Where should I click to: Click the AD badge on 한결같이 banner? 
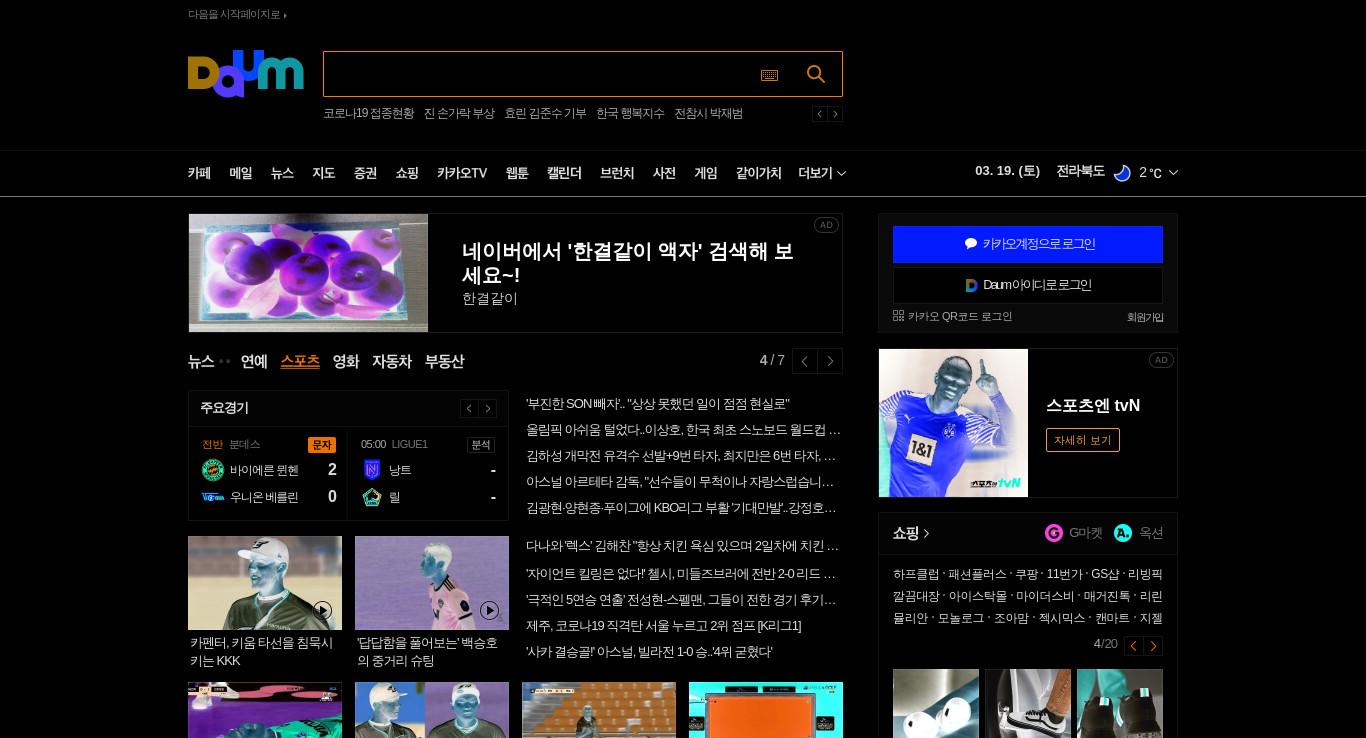click(826, 225)
